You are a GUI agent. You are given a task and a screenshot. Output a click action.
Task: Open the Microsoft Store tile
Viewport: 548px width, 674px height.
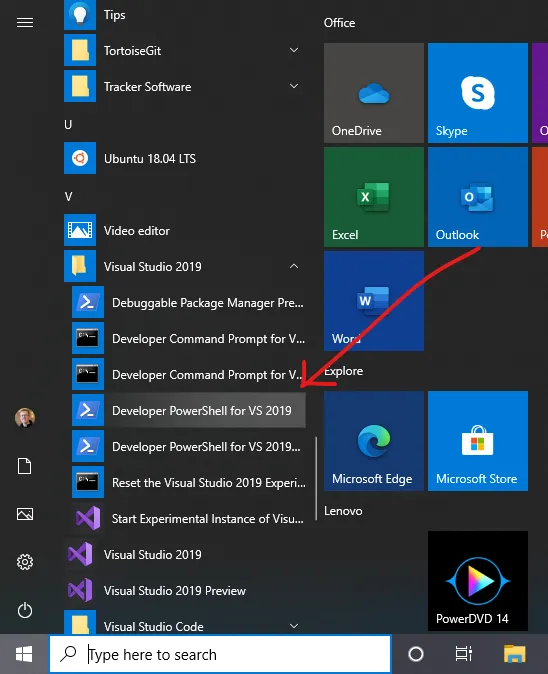(x=478, y=441)
